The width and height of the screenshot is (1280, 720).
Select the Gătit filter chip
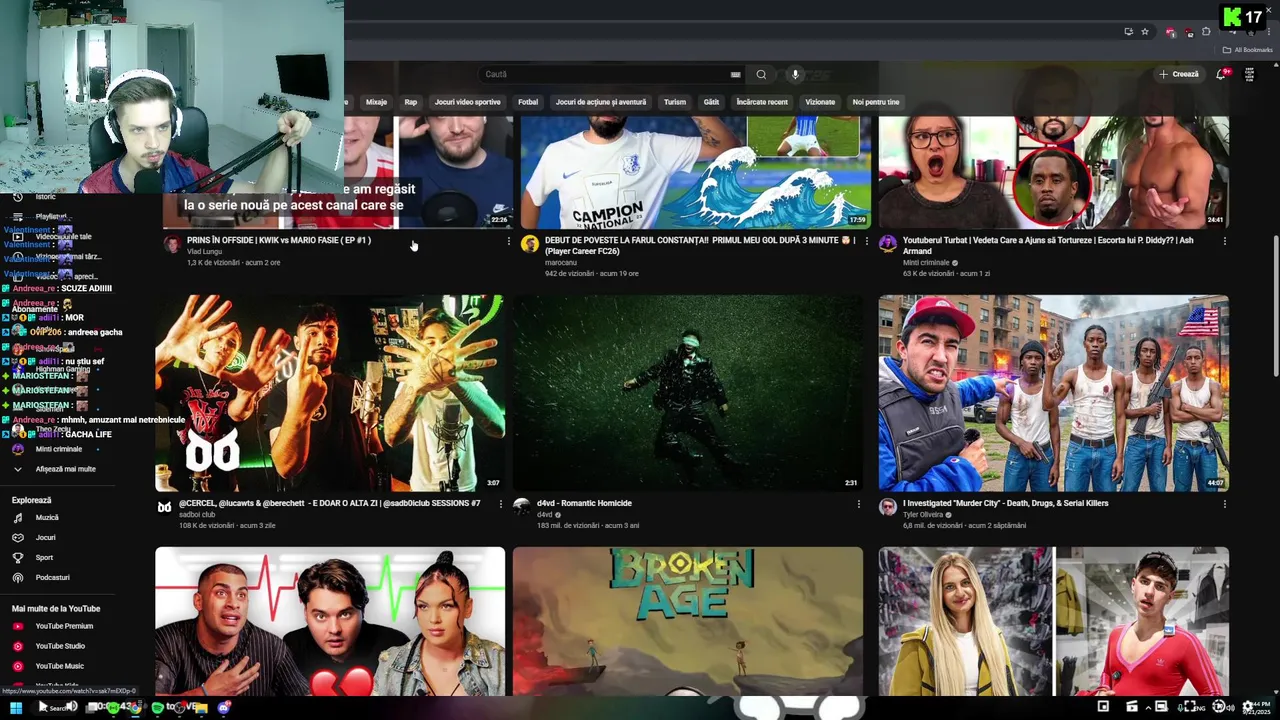point(711,102)
